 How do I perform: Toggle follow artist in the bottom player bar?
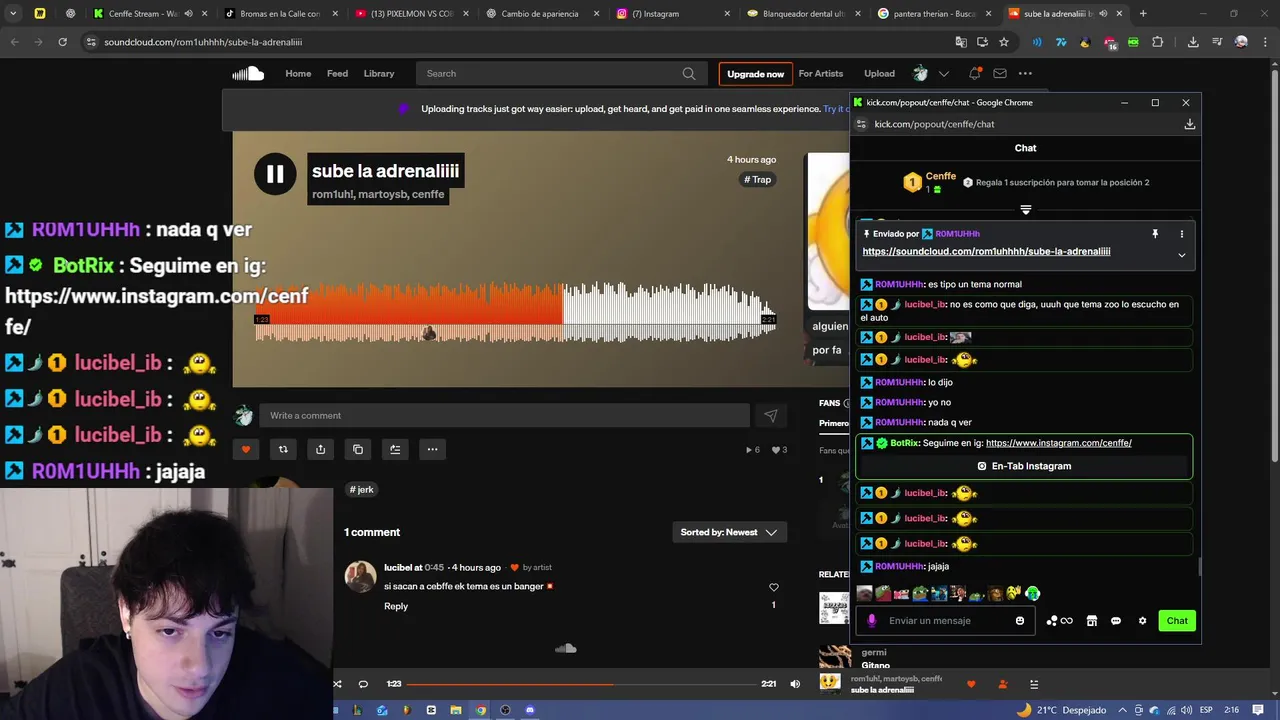[x=1002, y=684]
